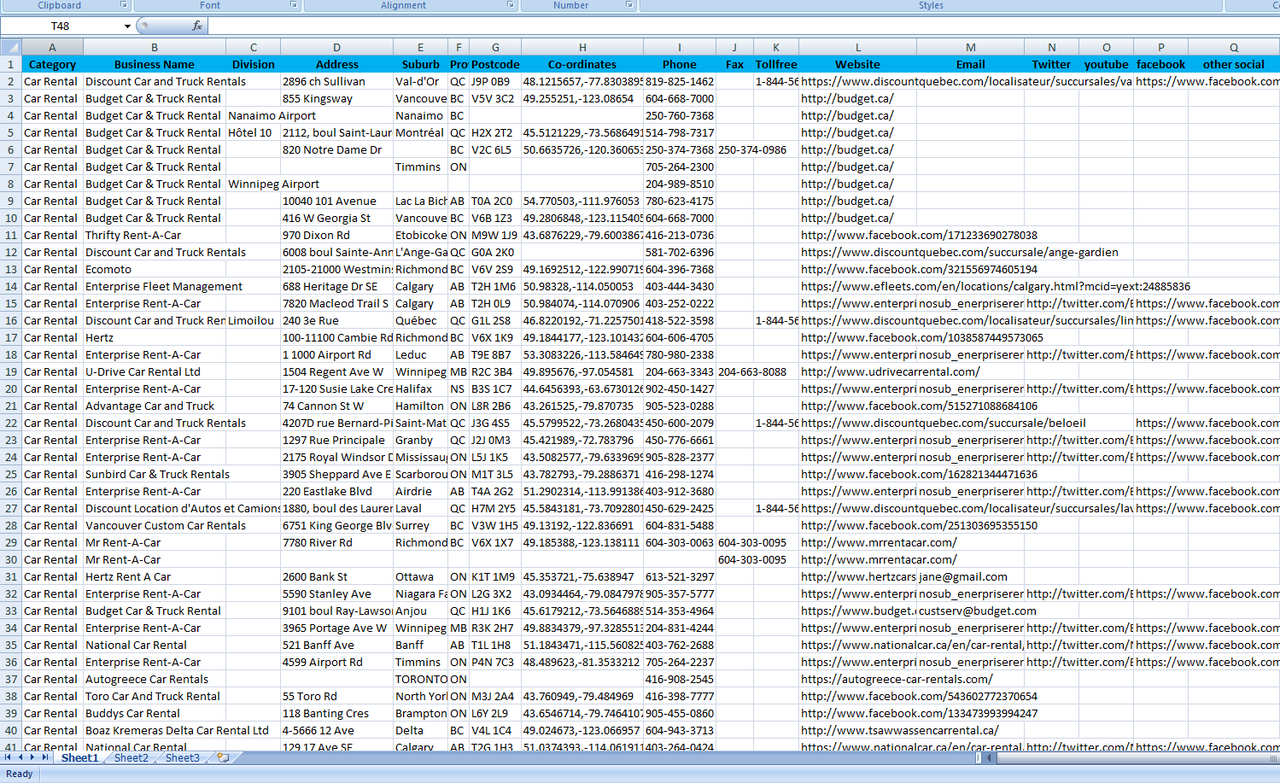Screen dimensions: 1280x783
Task: Open the Alignment dialog launcher
Action: 508,6
